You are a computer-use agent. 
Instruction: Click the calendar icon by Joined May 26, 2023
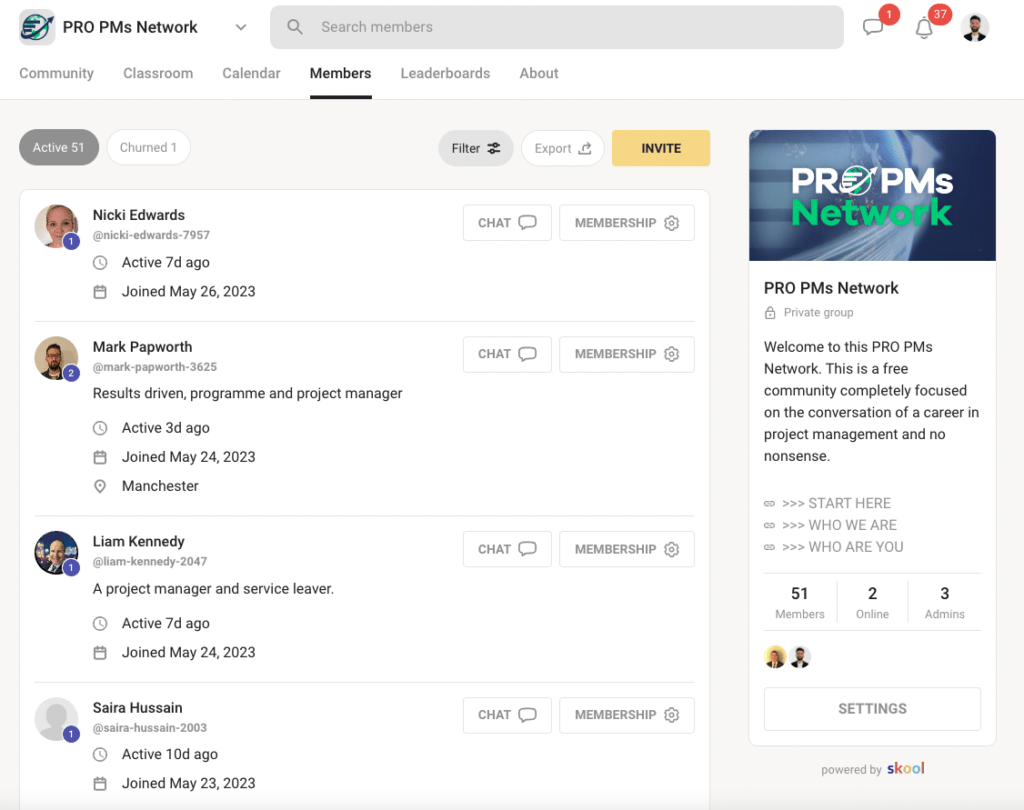(x=100, y=292)
